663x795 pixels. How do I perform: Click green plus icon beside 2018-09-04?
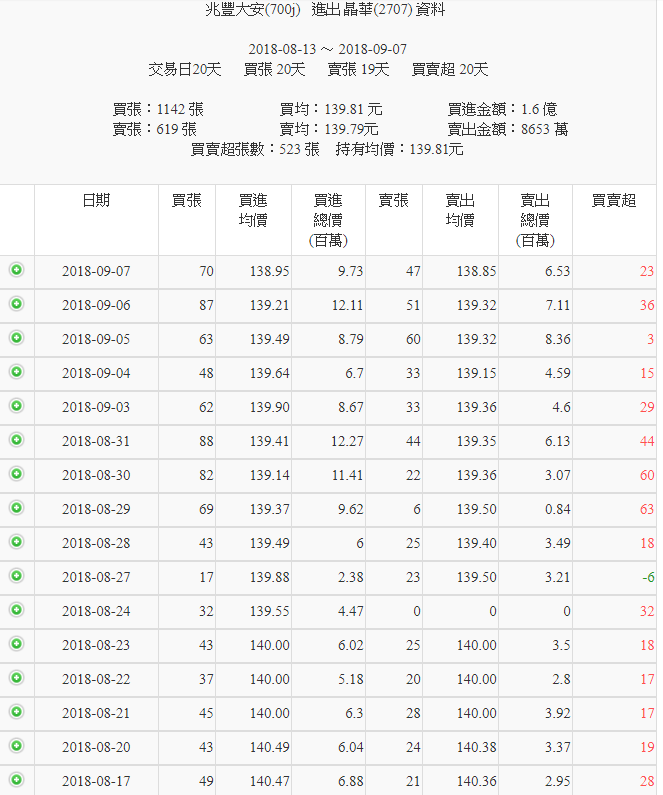pos(16,372)
